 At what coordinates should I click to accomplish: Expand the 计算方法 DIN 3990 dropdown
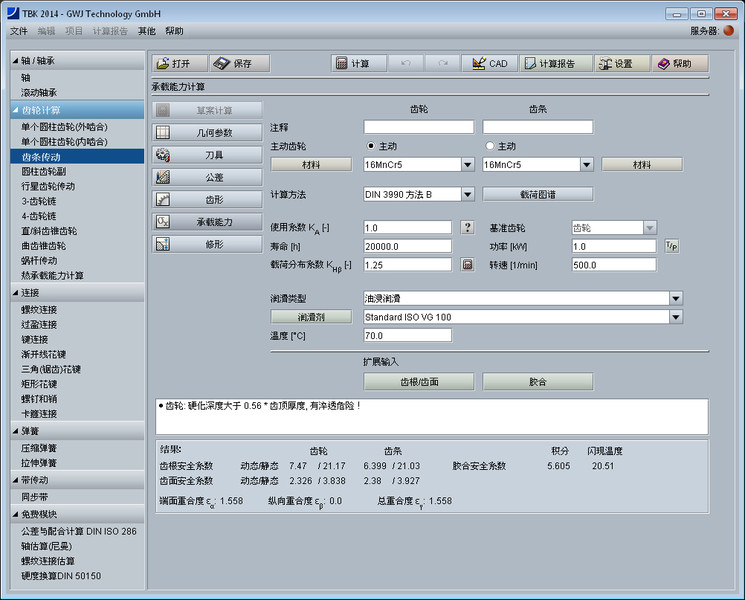click(467, 194)
